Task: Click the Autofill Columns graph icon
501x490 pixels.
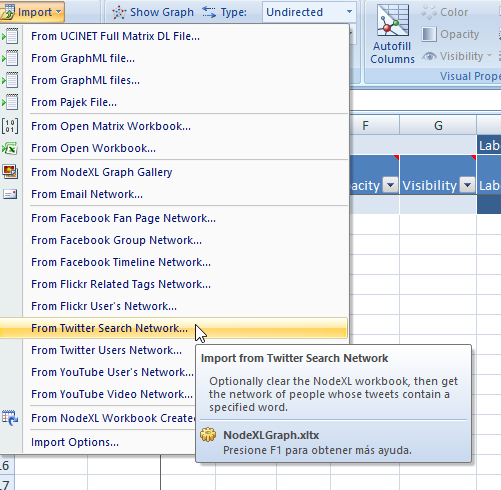Action: 393,20
